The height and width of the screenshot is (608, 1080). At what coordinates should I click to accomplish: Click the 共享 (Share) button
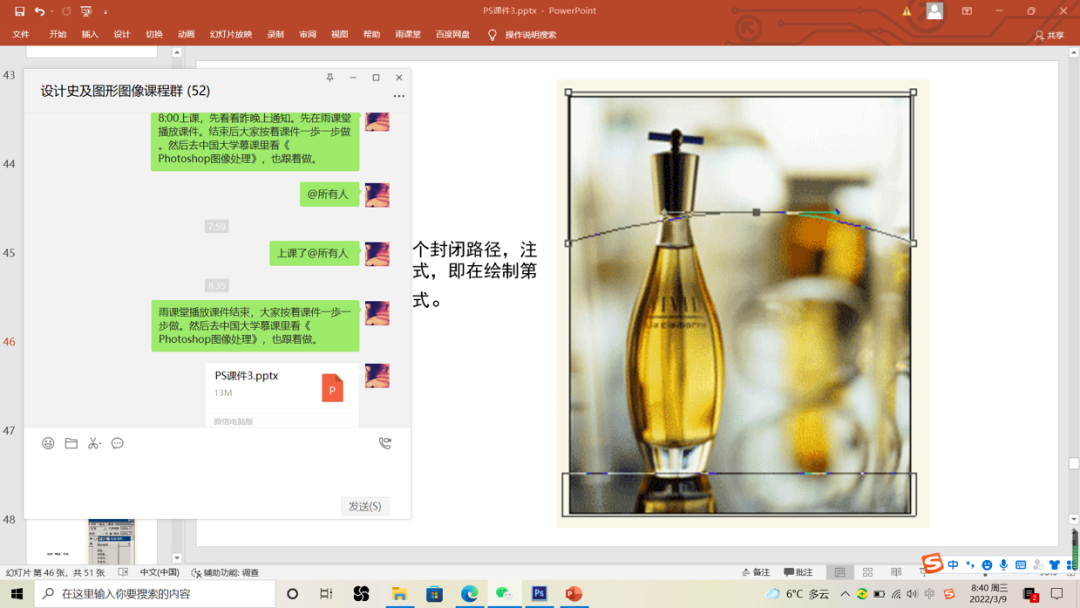pos(1050,35)
